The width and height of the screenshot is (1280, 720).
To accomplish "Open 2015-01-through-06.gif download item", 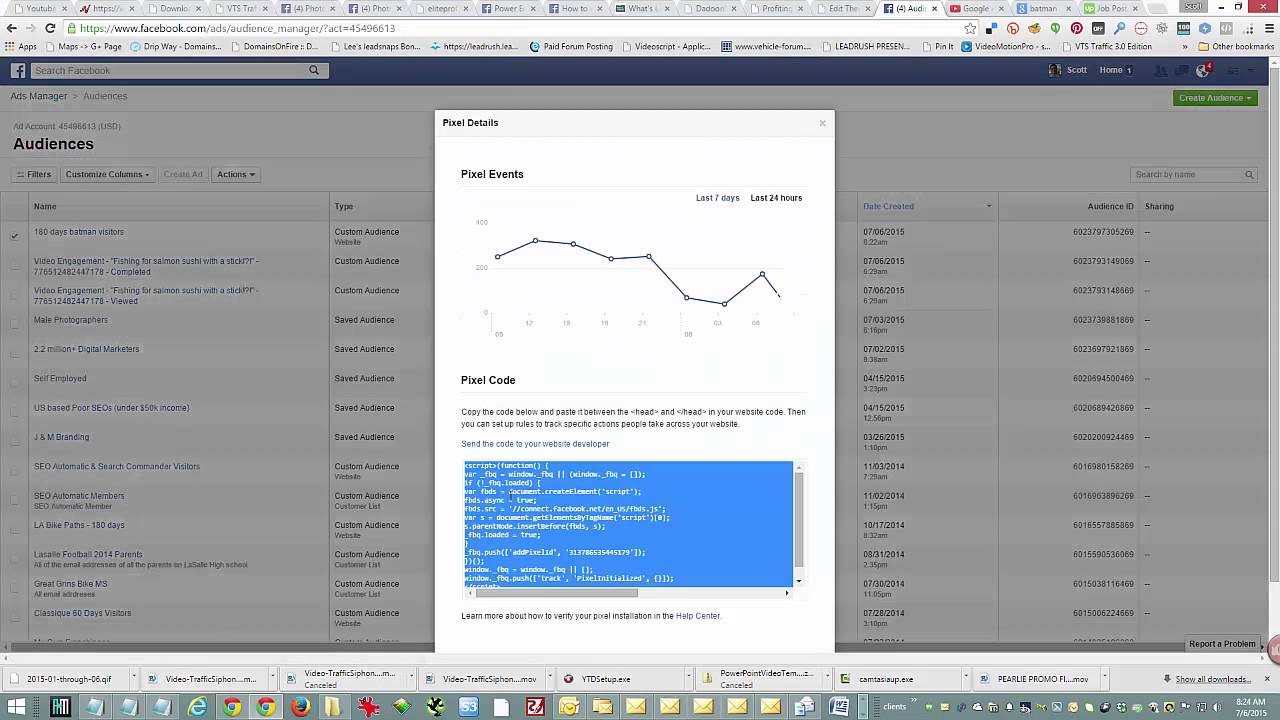I will 70,679.
